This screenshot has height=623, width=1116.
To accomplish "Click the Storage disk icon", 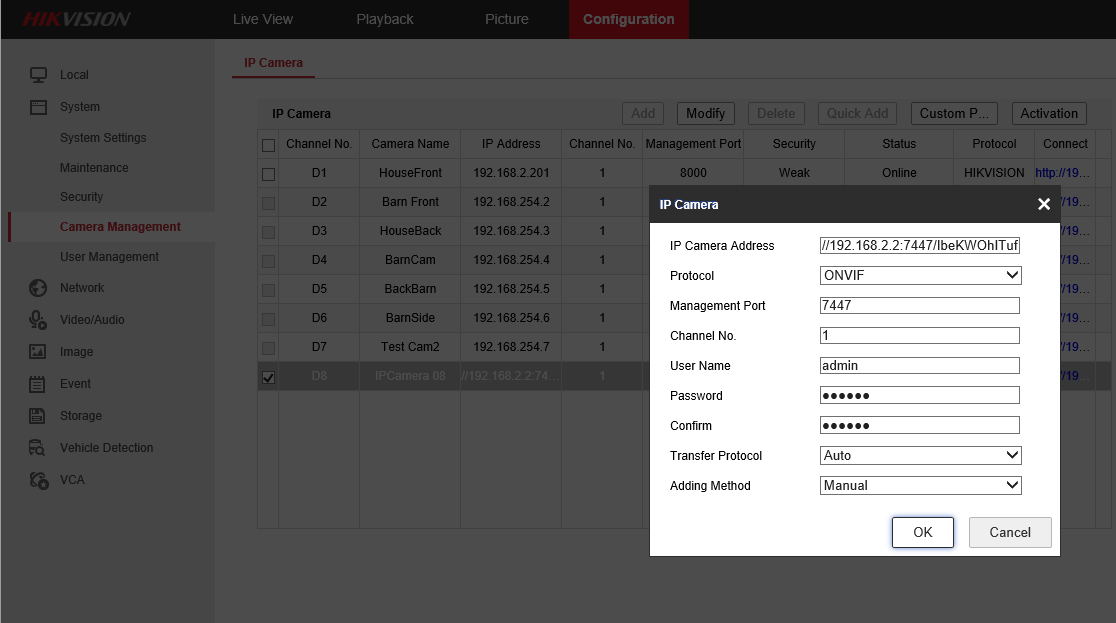I will click(x=38, y=416).
